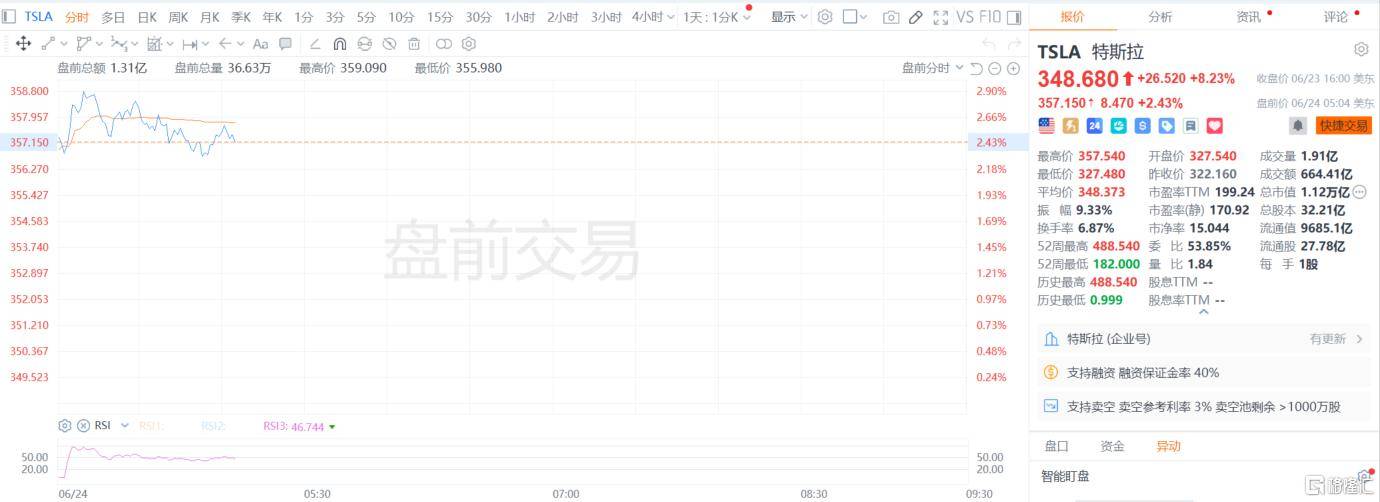
Task: Open indicator settings gear beside RSI
Action: [65, 425]
